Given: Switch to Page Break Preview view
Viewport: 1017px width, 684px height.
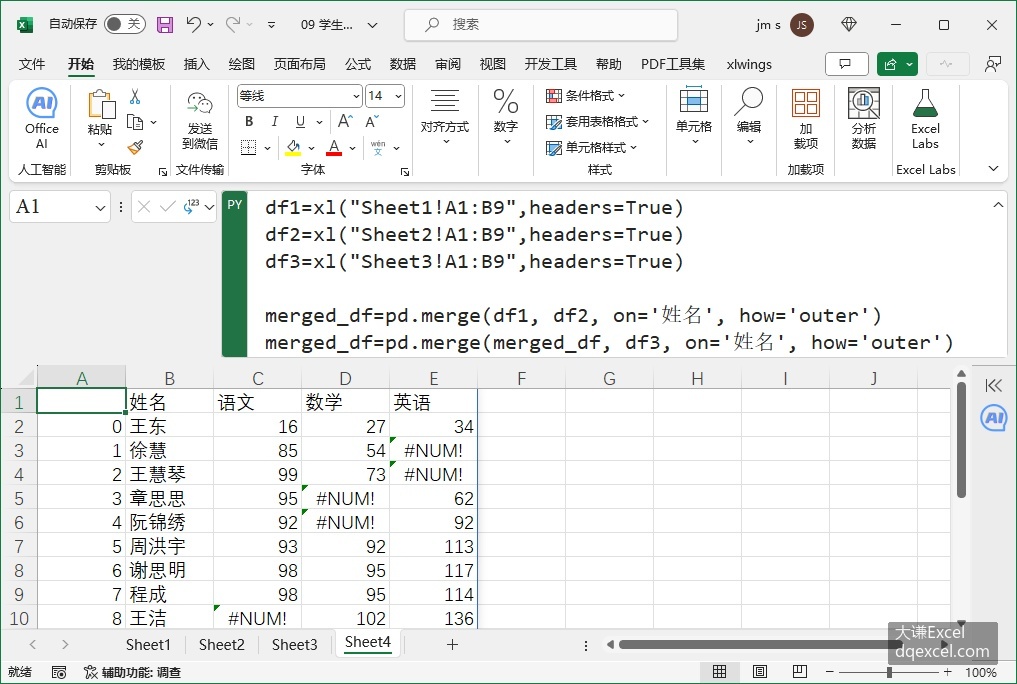Looking at the screenshot, I should [800, 672].
